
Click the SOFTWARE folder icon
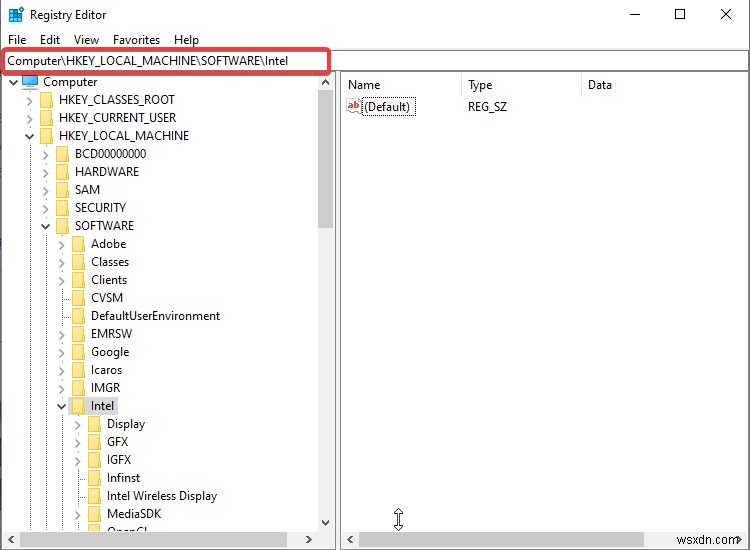click(62, 226)
